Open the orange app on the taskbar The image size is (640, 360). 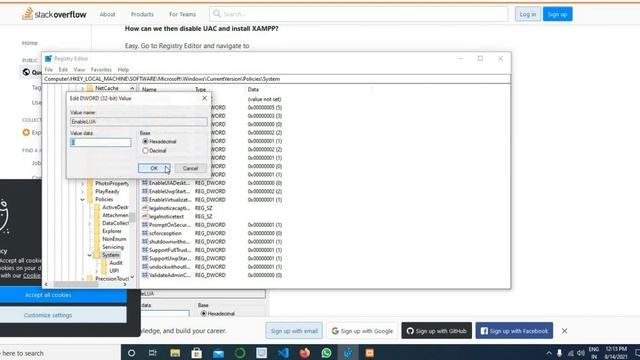369,353
